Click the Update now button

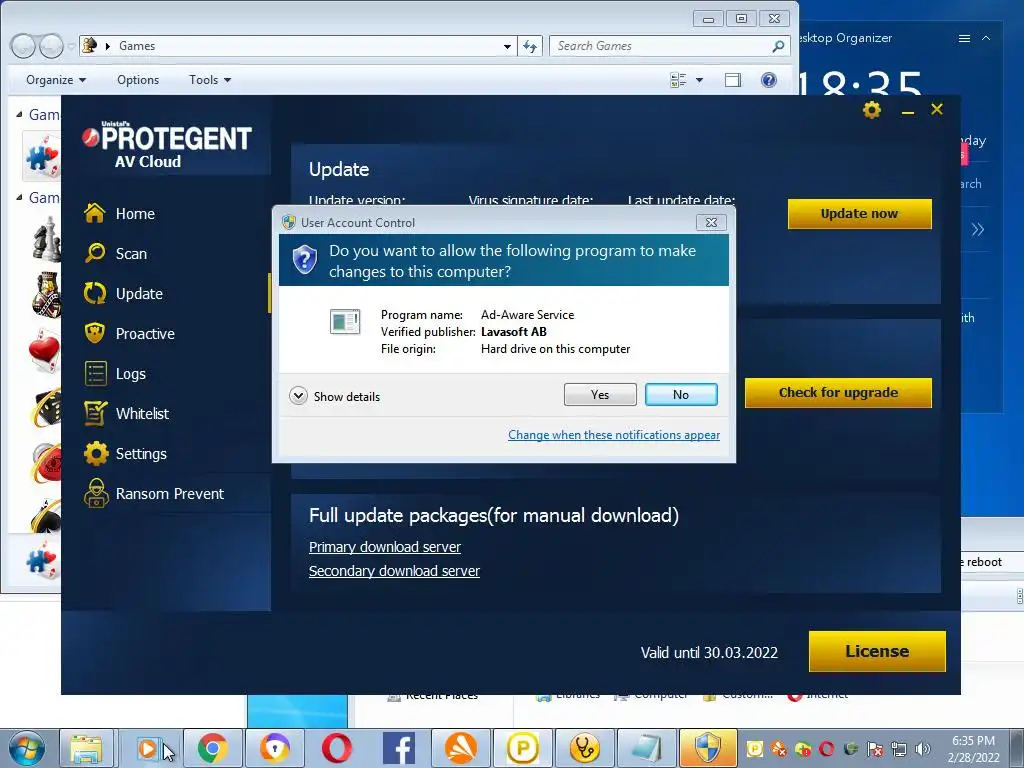[x=859, y=214]
